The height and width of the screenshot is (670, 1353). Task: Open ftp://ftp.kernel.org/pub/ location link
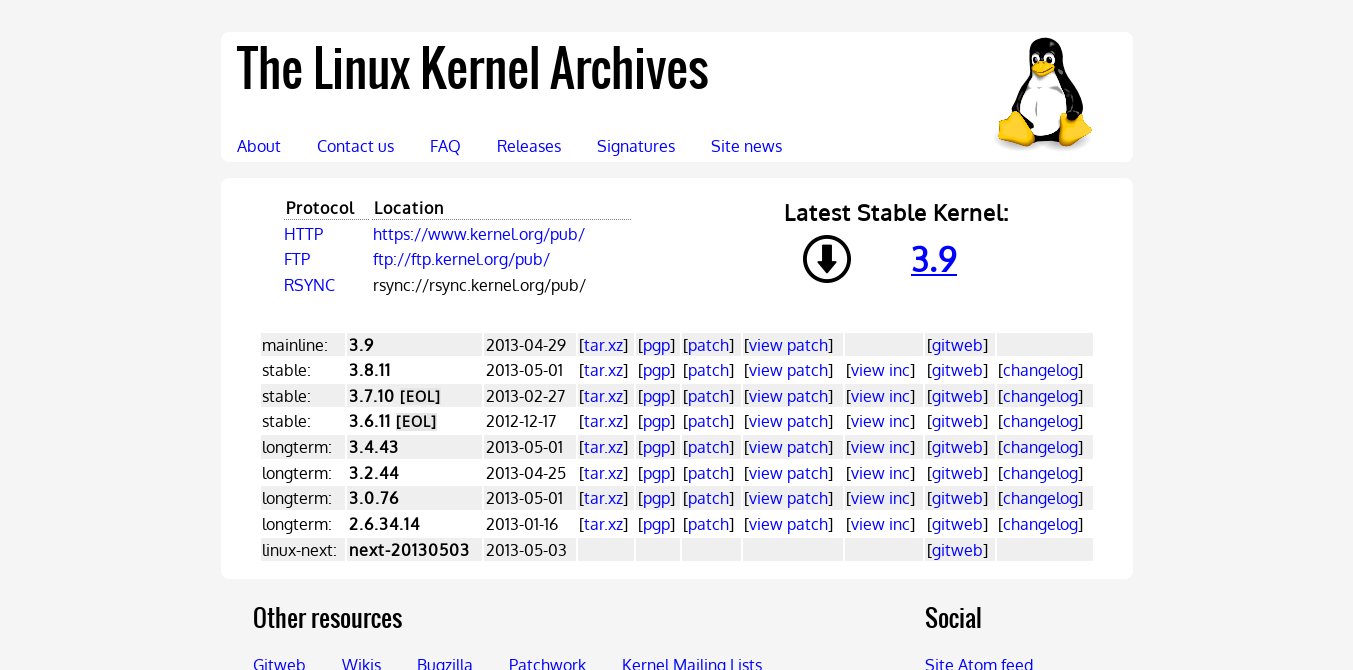(461, 259)
